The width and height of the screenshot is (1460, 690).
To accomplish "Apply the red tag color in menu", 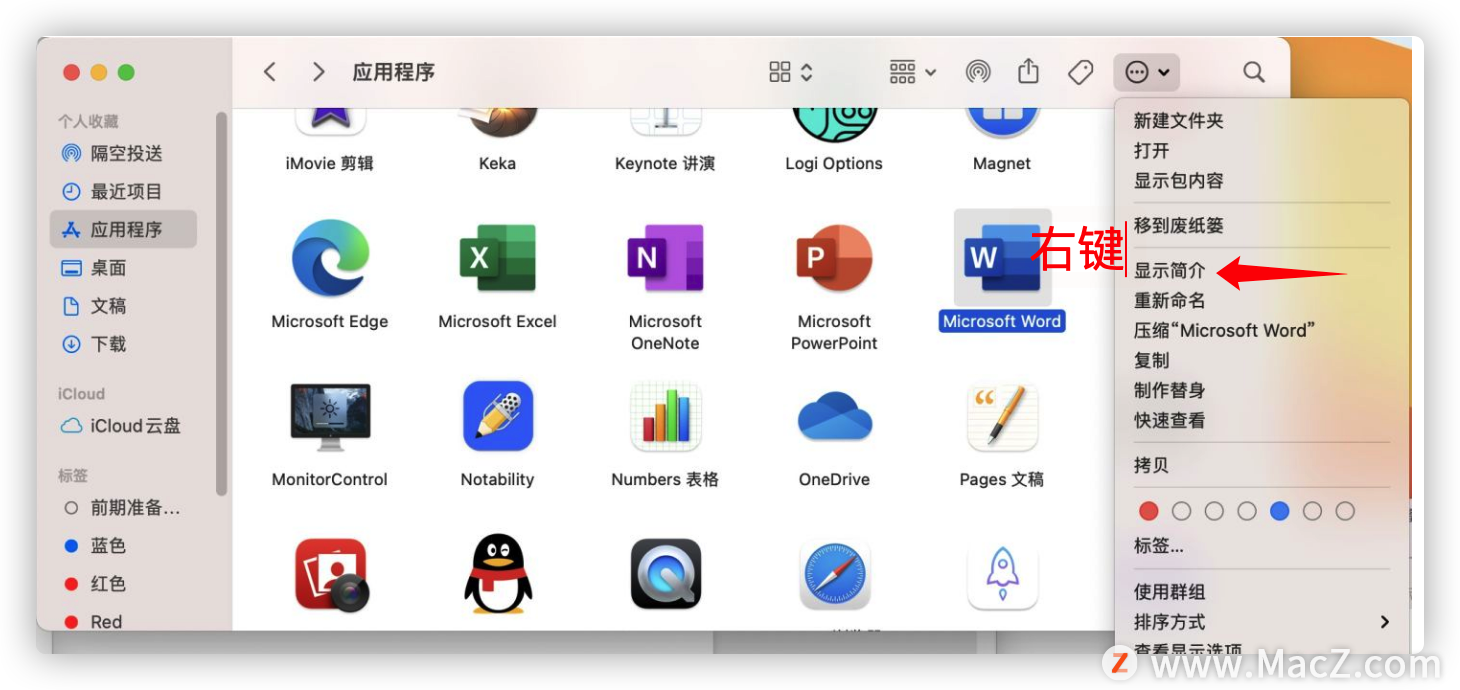I will tap(1149, 511).
